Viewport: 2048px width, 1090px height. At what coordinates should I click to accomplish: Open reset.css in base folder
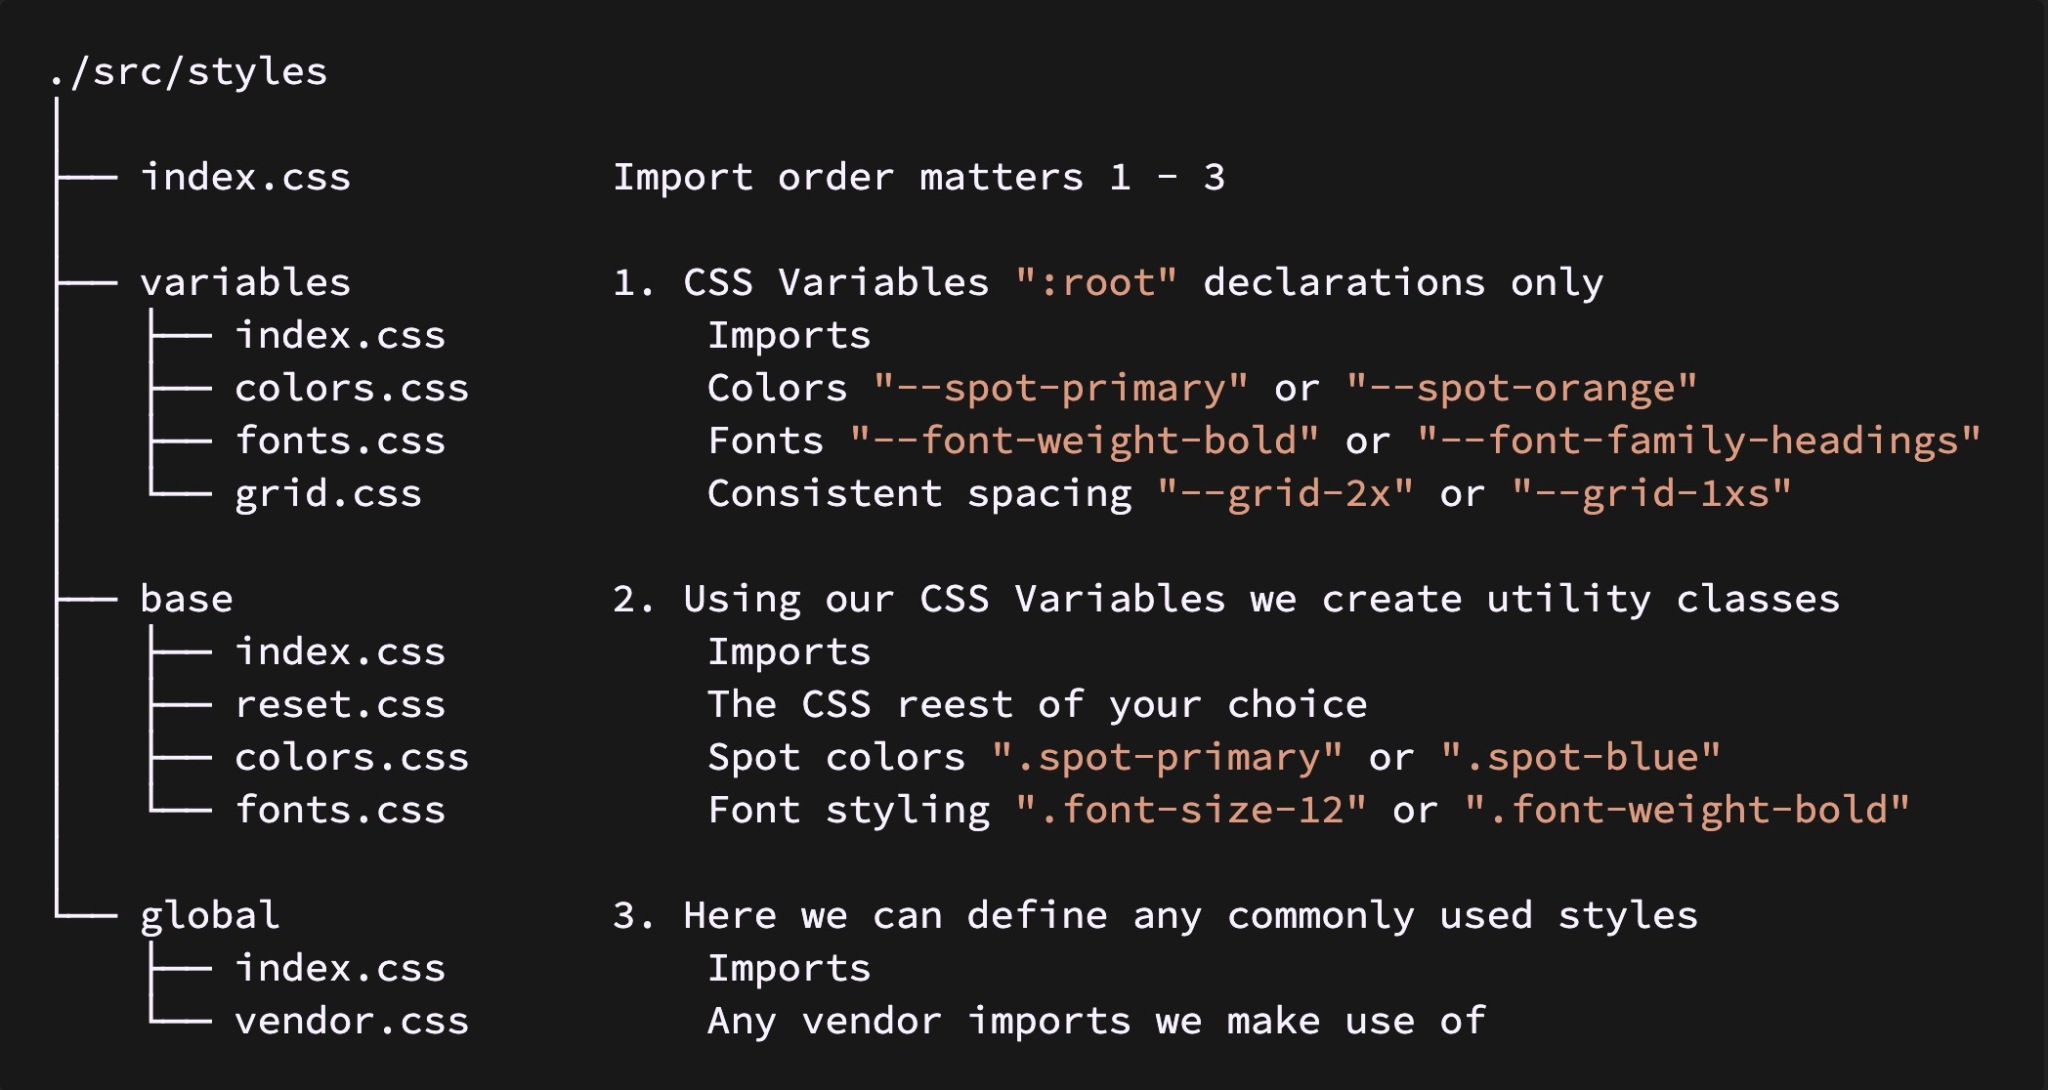(340, 705)
